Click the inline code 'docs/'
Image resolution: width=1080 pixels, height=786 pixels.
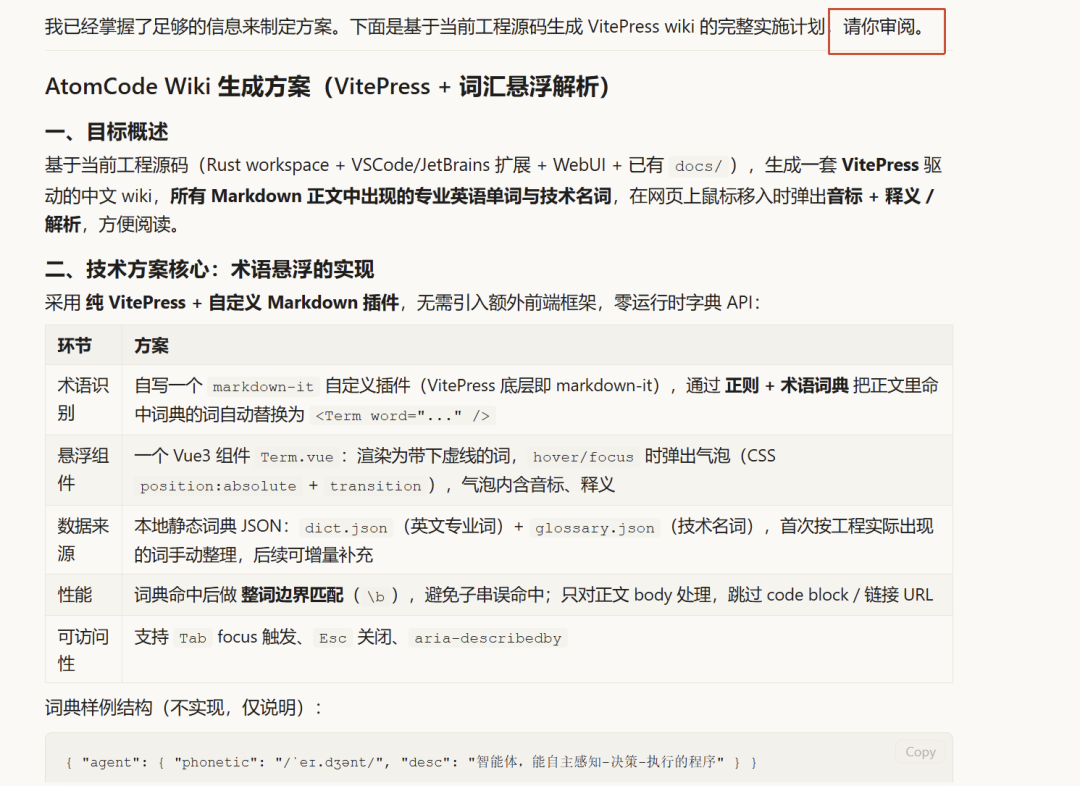698,166
